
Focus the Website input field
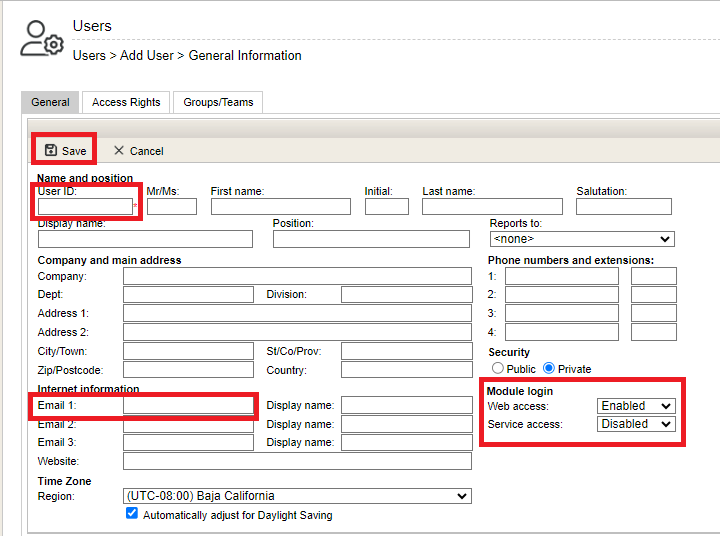[x=297, y=461]
